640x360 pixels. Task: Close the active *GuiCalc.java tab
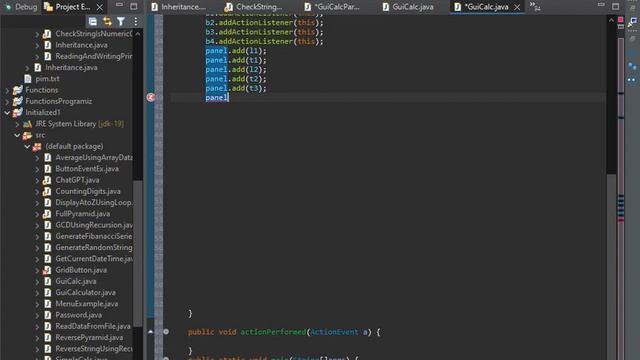(517, 7)
